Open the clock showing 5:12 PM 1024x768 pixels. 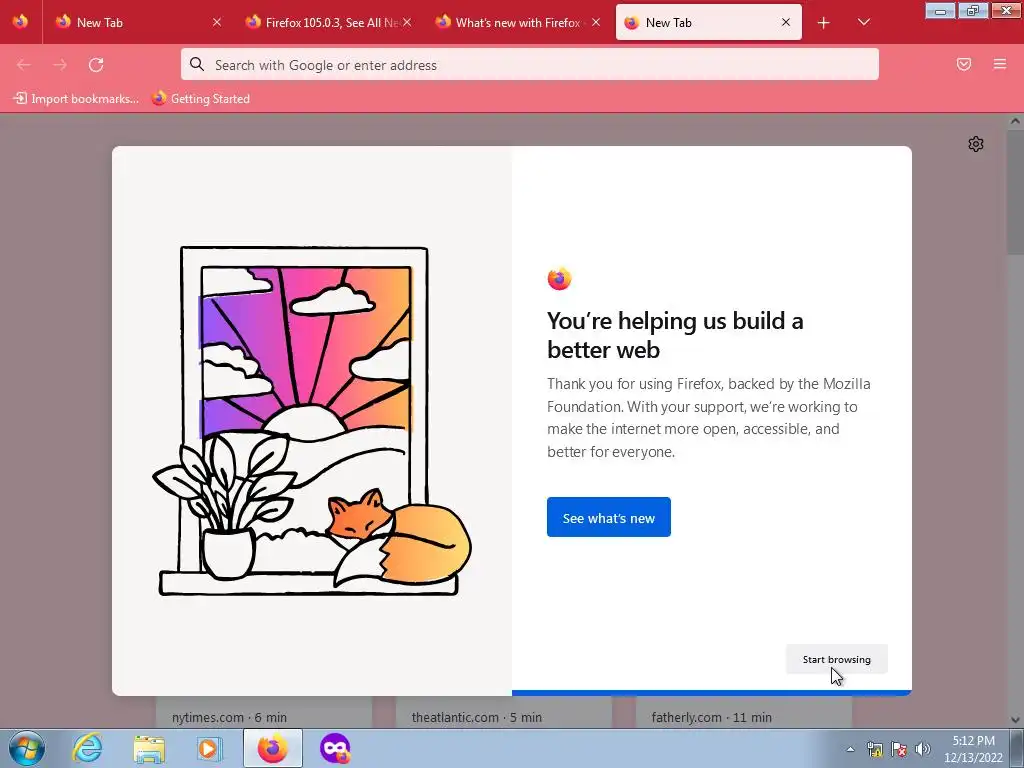pos(973,749)
